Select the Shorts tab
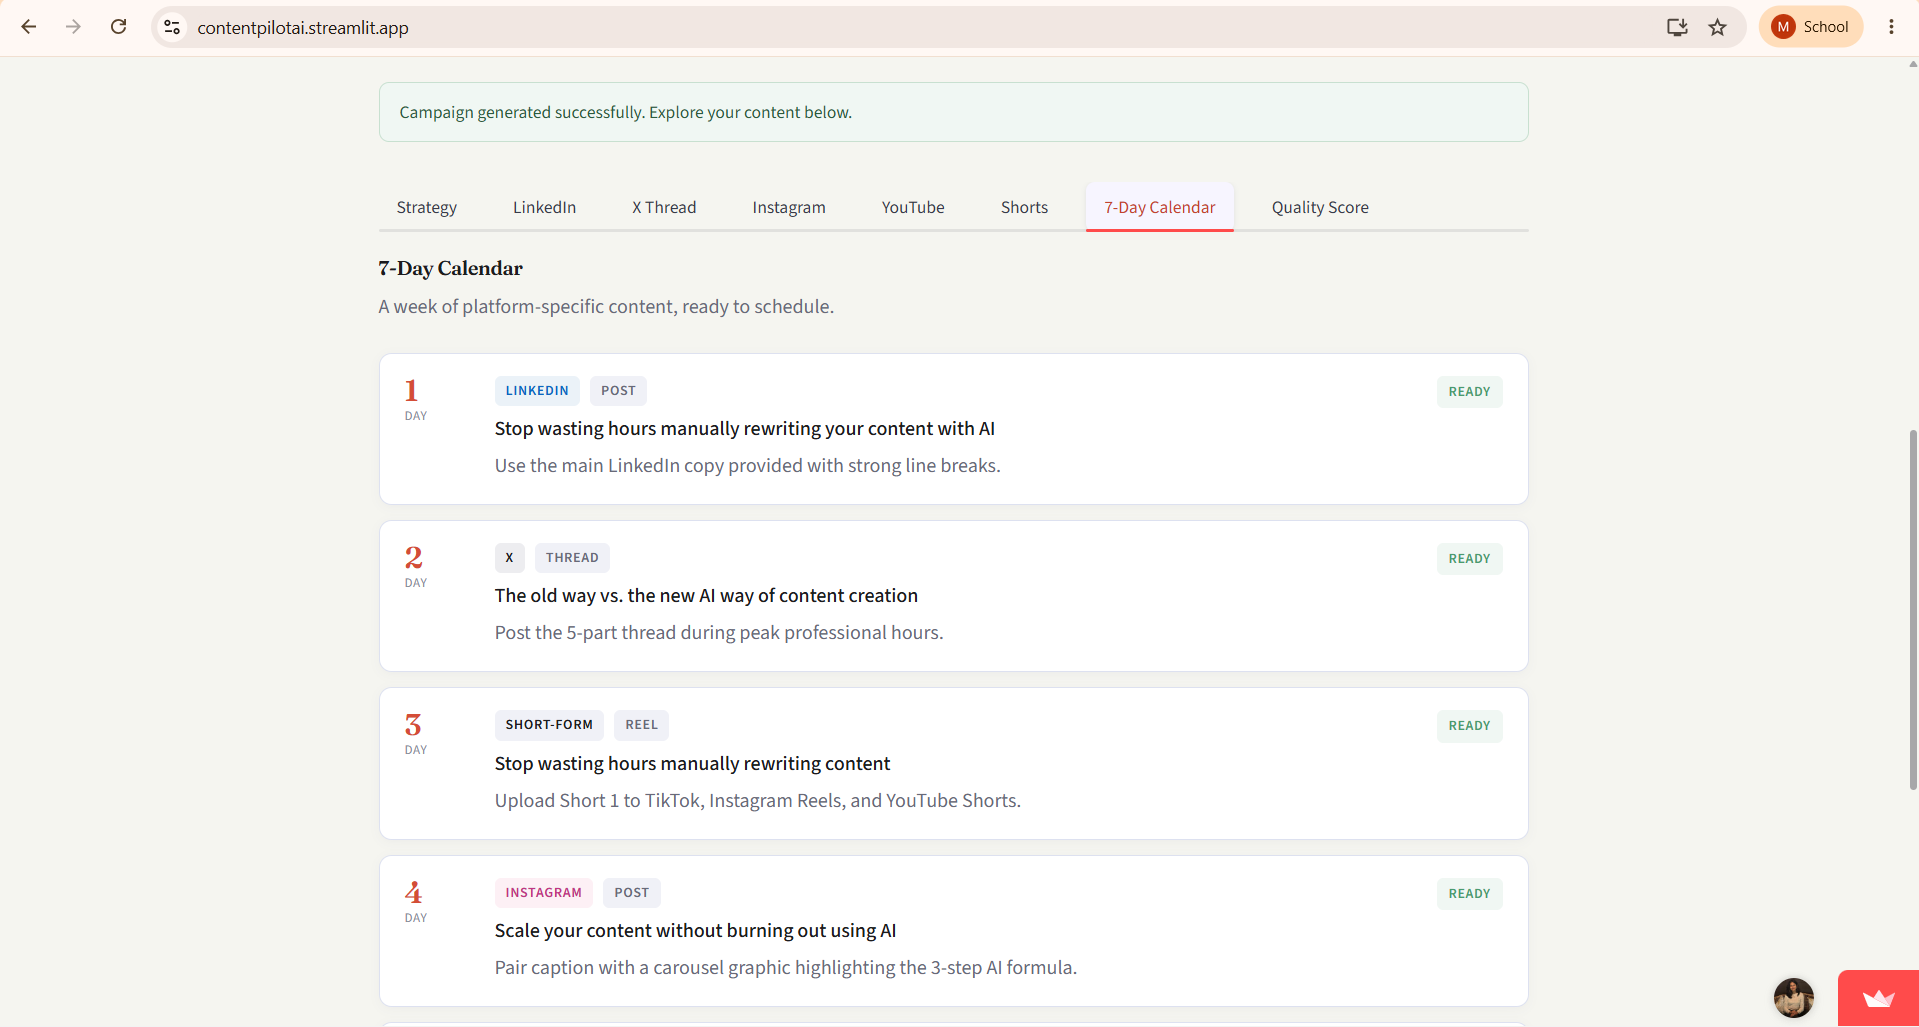 [x=1025, y=207]
